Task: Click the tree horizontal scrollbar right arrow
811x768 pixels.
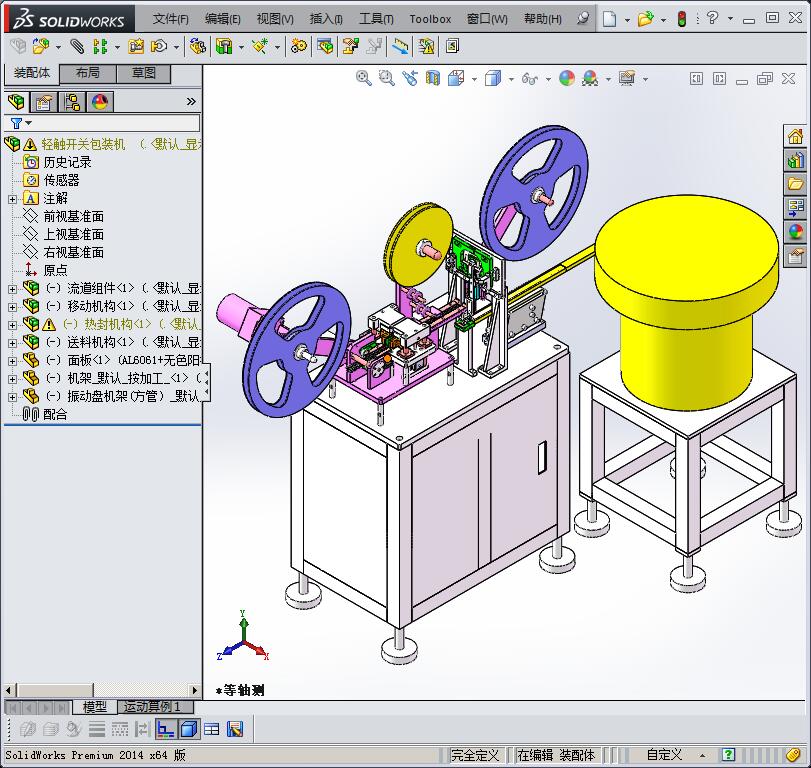Action: (x=194, y=690)
